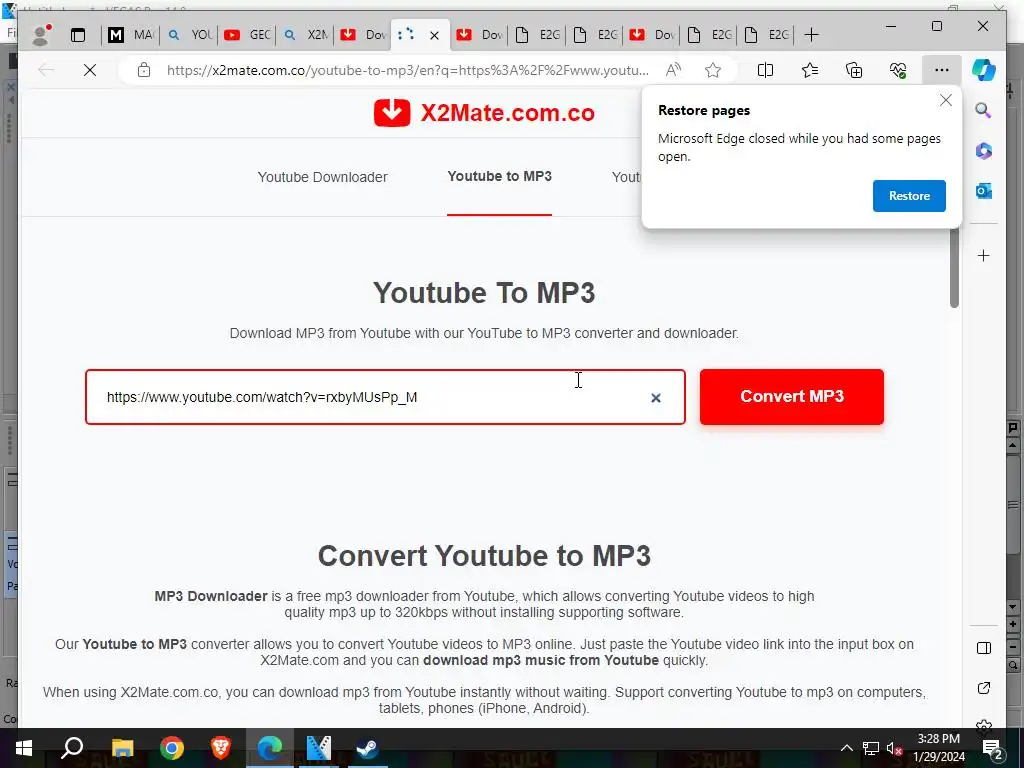Click the Youtube To MP3 heading

pyautogui.click(x=484, y=293)
